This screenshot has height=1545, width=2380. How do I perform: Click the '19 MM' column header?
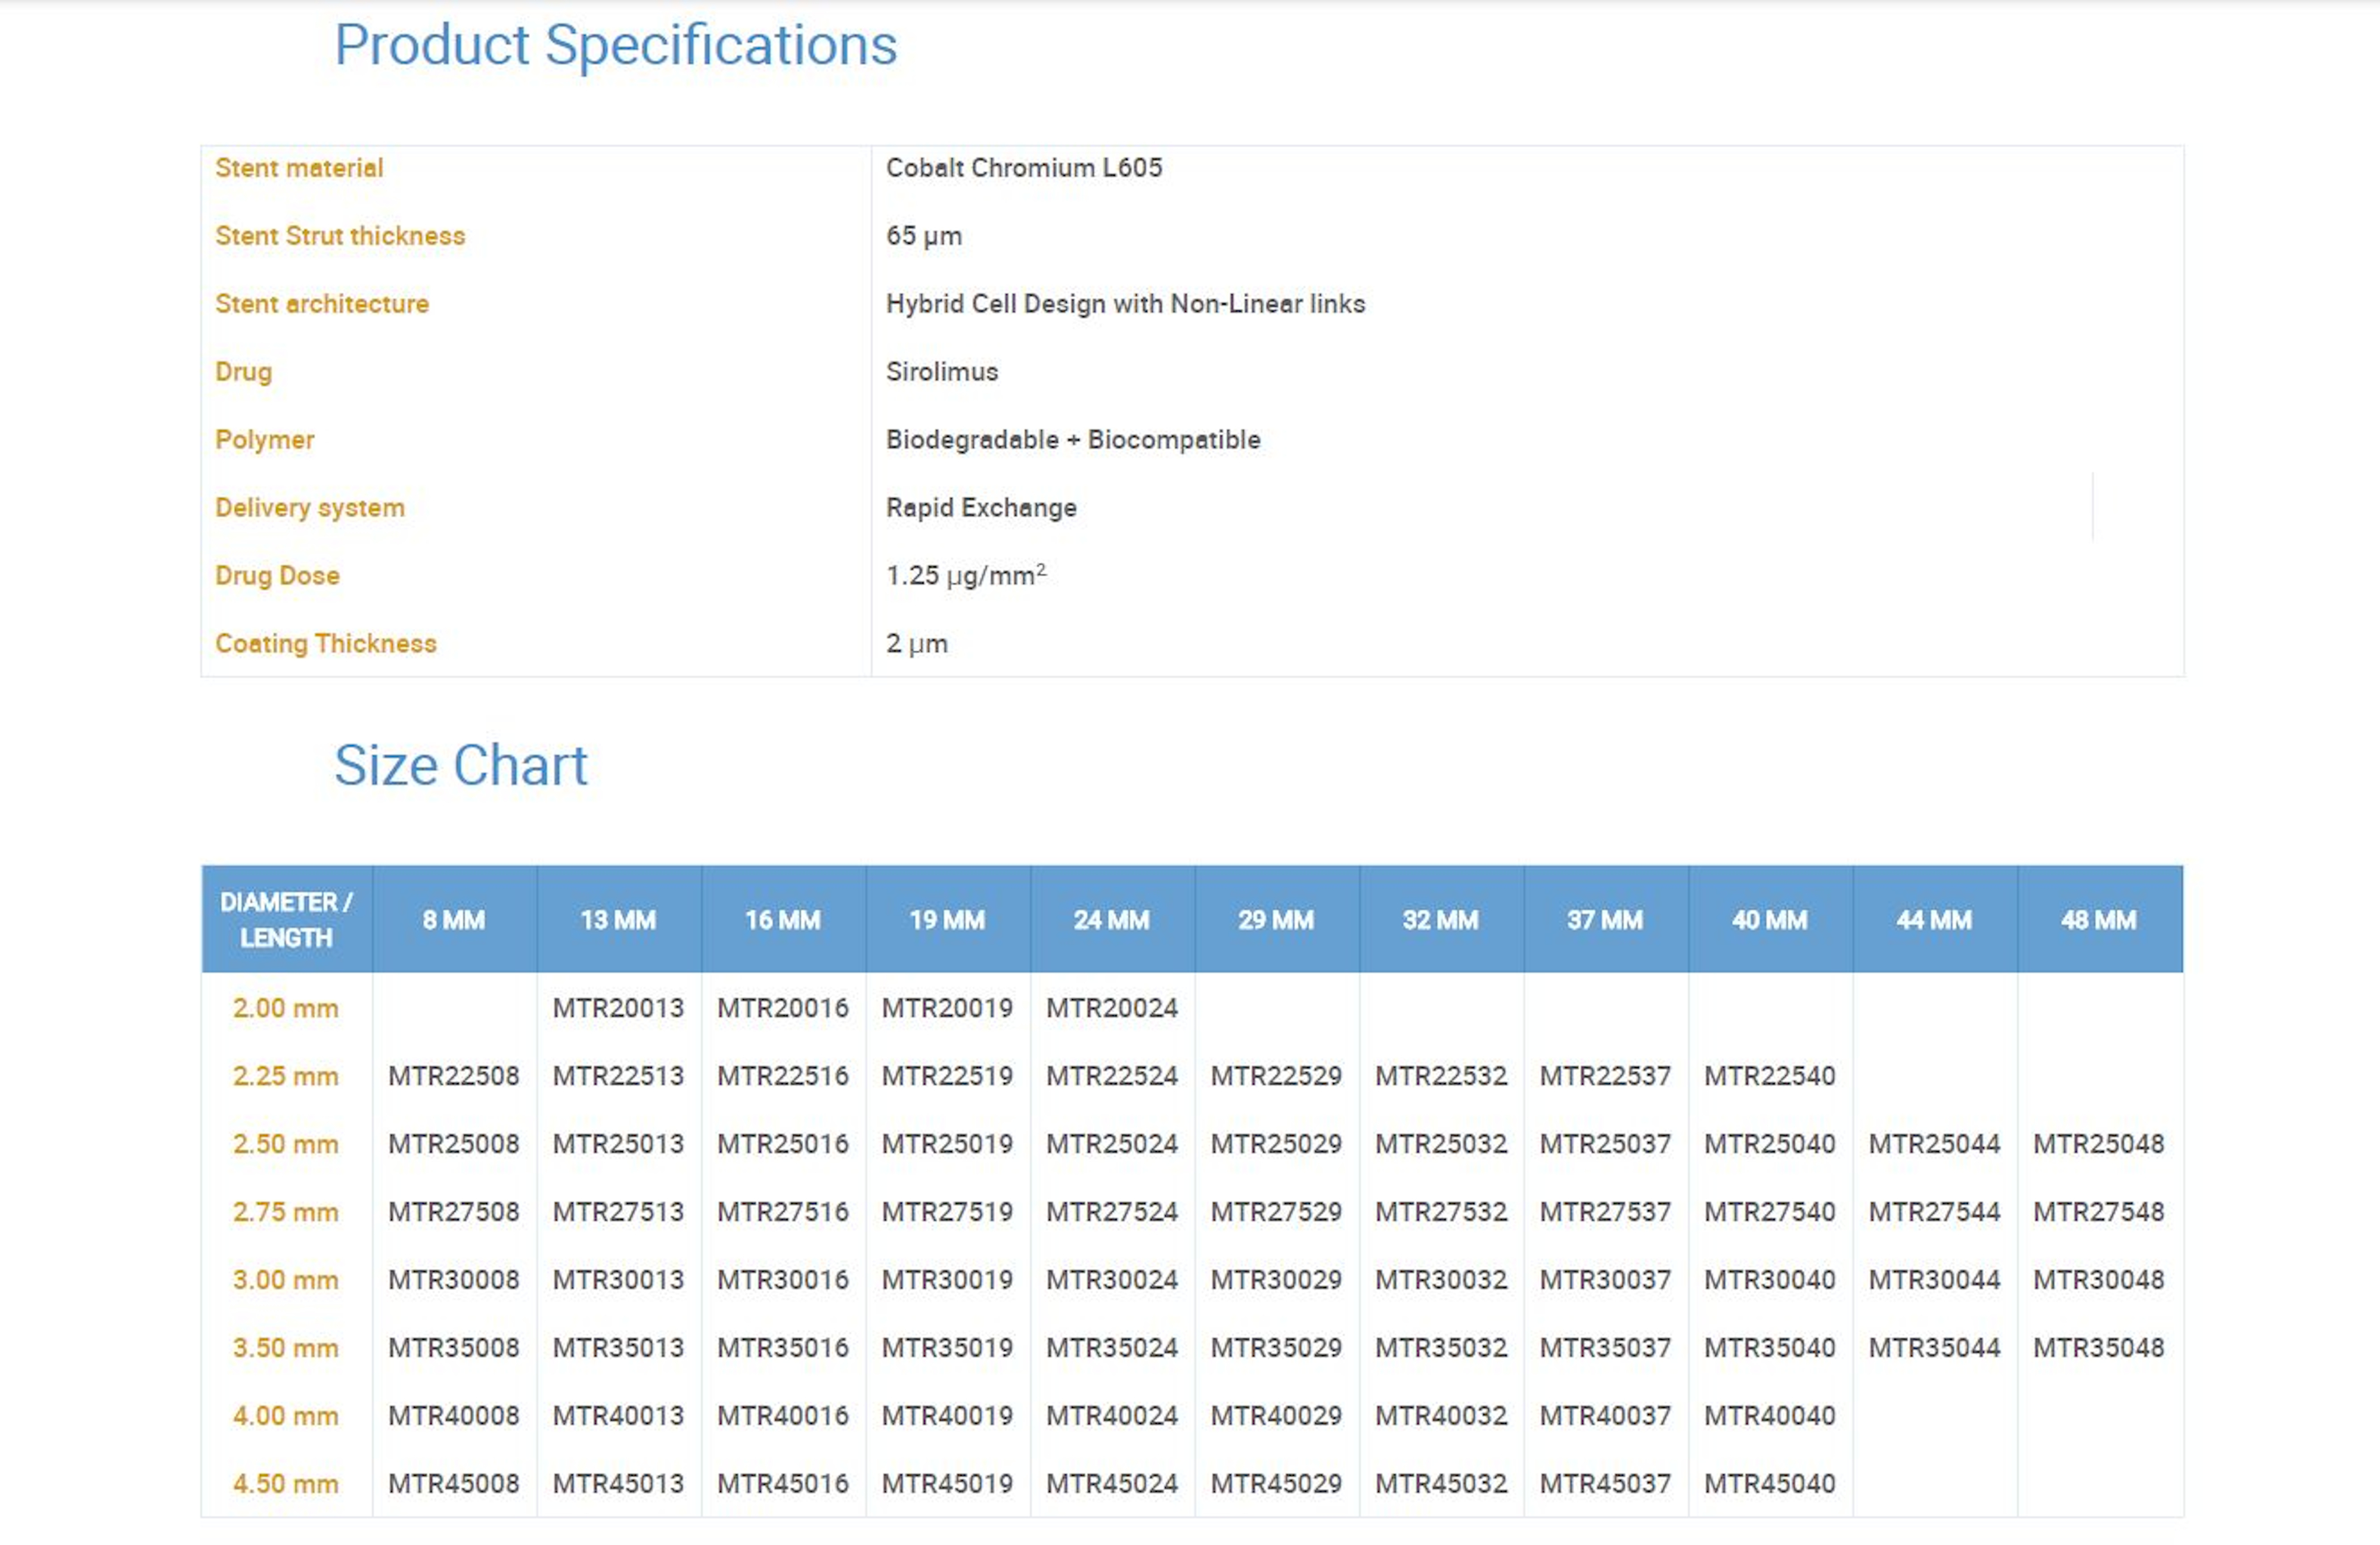click(x=948, y=919)
